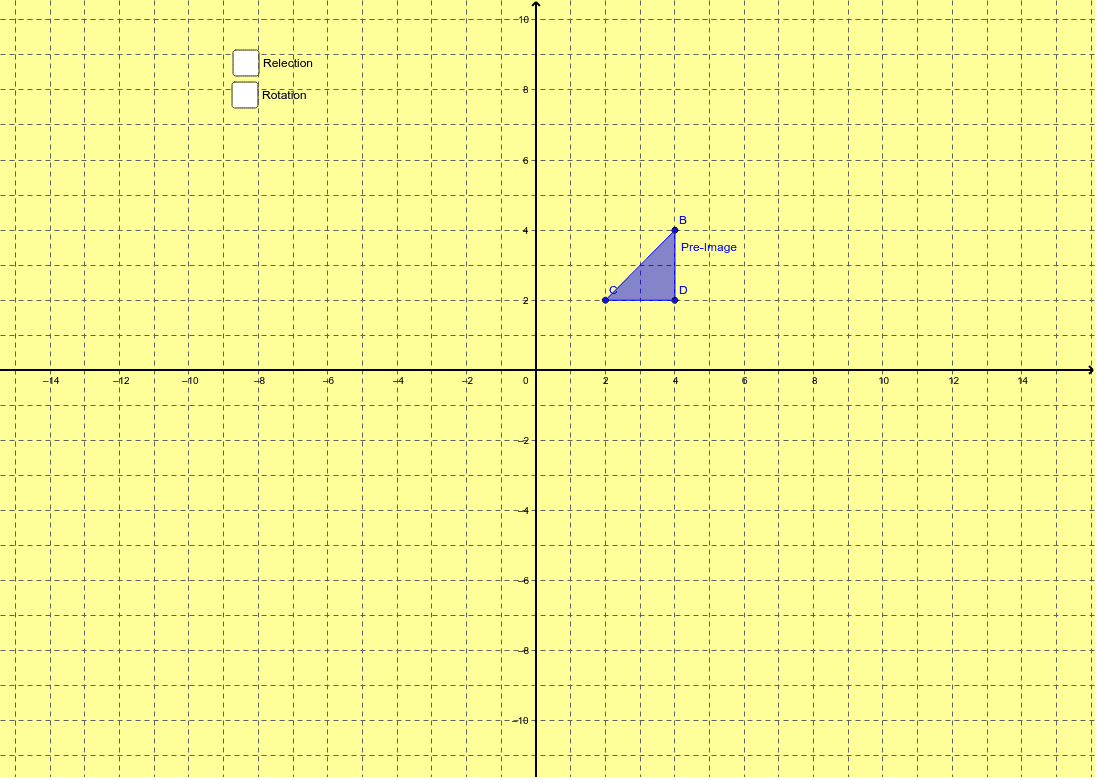This screenshot has width=1097, height=779.
Task: Click the x-axis label −14
Action: pyautogui.click(x=50, y=381)
